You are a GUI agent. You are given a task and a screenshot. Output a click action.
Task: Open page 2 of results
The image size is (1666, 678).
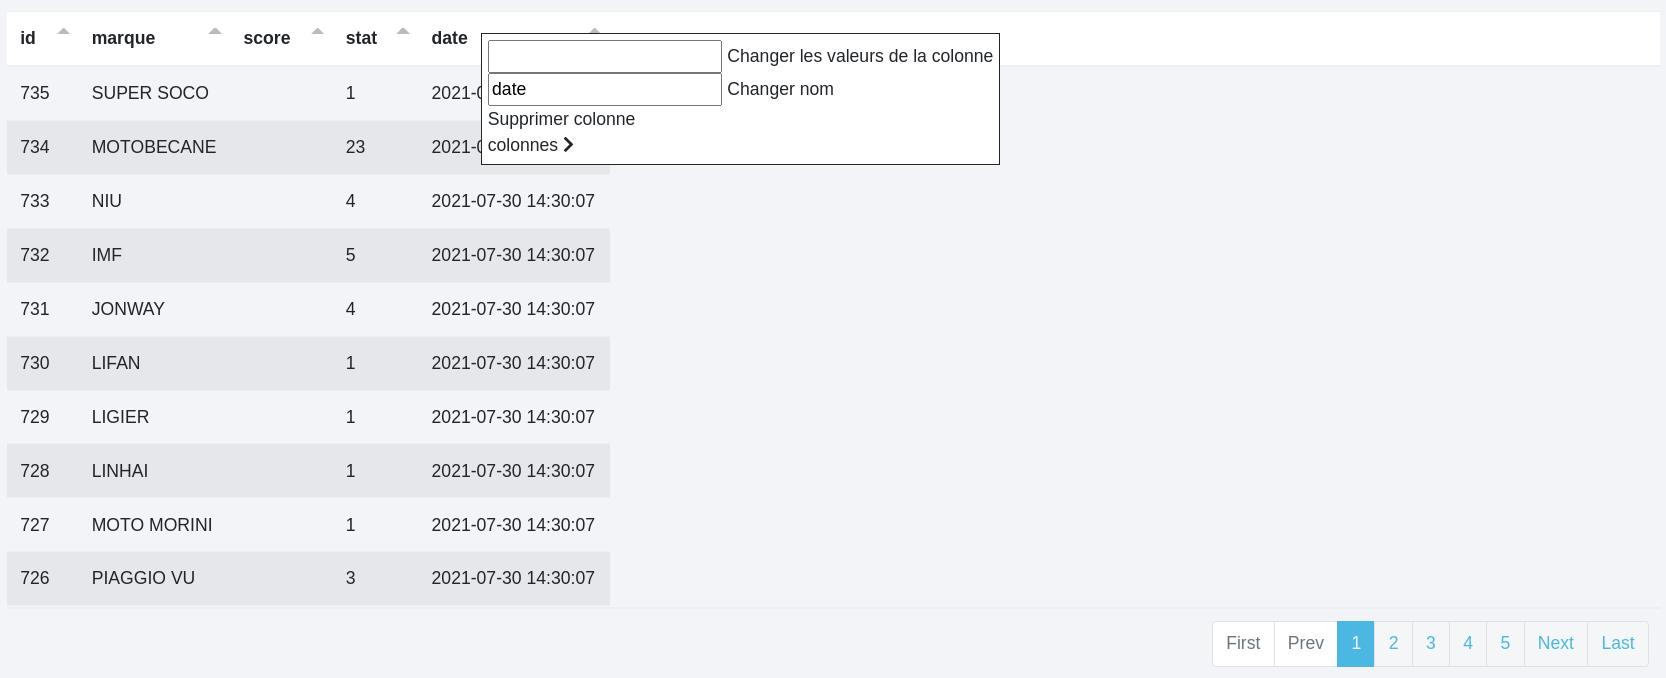[x=1393, y=643]
